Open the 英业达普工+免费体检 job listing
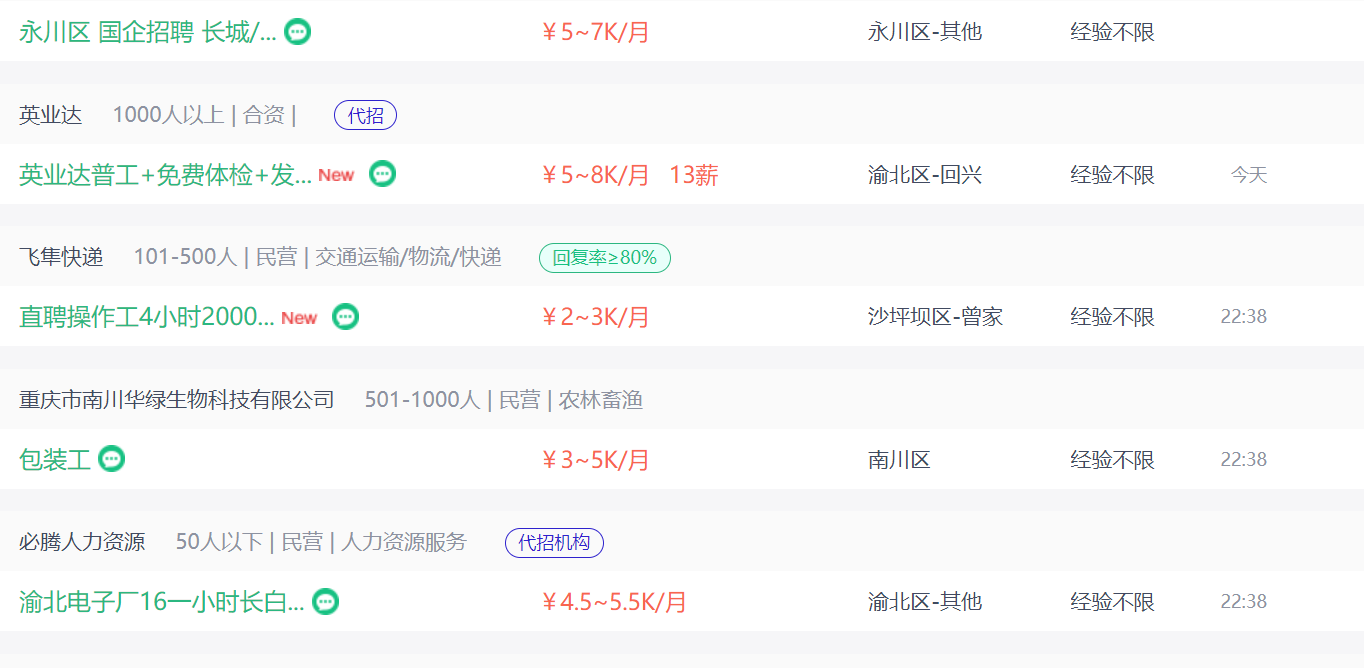This screenshot has height=668, width=1364. 165,174
